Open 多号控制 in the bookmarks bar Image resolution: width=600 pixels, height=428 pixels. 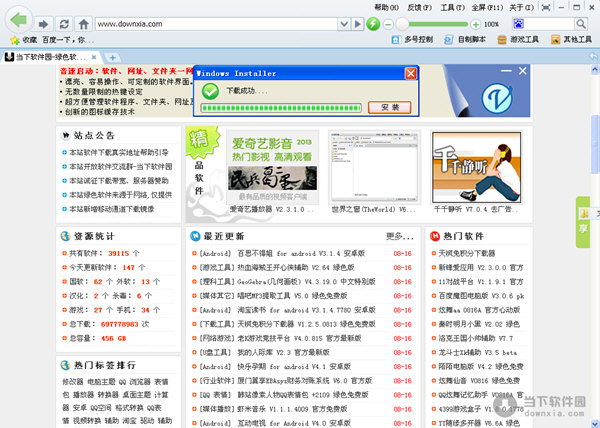tap(410, 39)
